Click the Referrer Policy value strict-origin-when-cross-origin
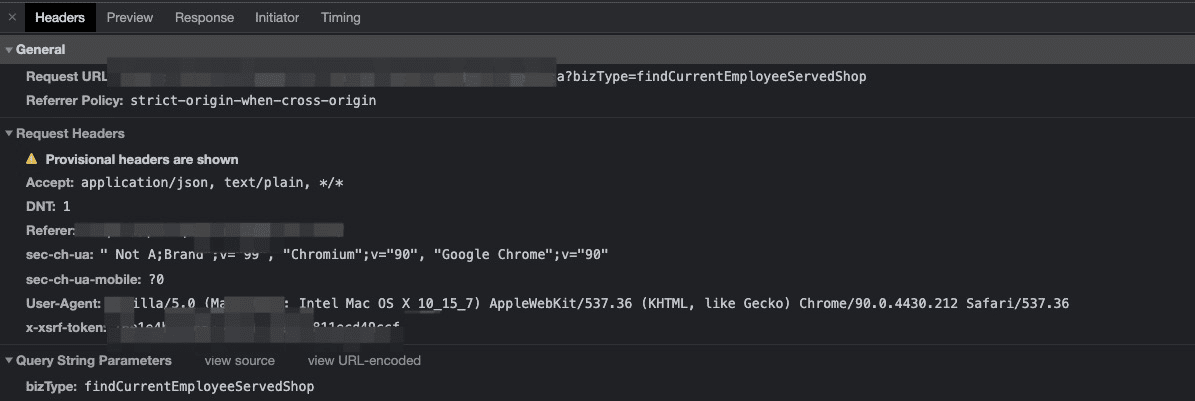The image size is (1195, 401). pos(253,101)
